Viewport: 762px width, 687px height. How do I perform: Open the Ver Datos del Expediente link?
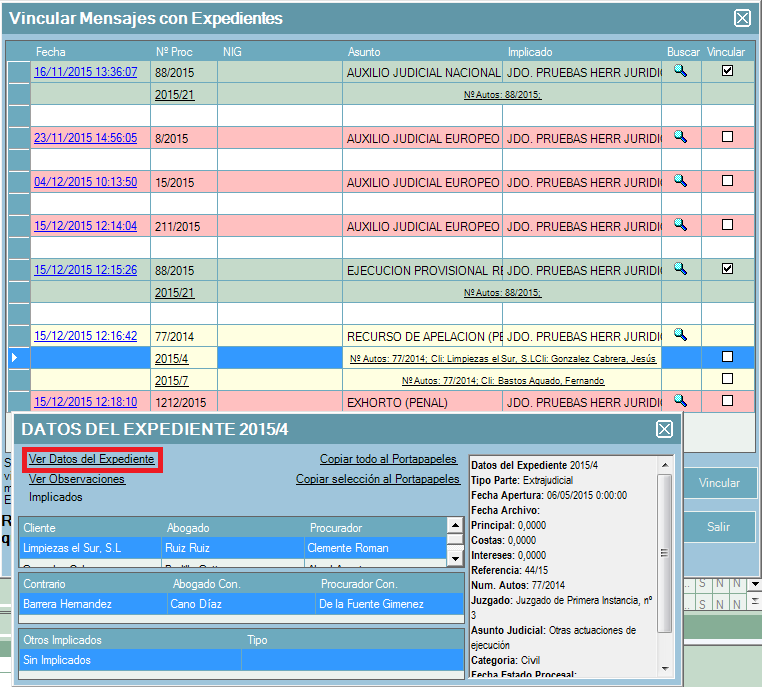click(91, 459)
